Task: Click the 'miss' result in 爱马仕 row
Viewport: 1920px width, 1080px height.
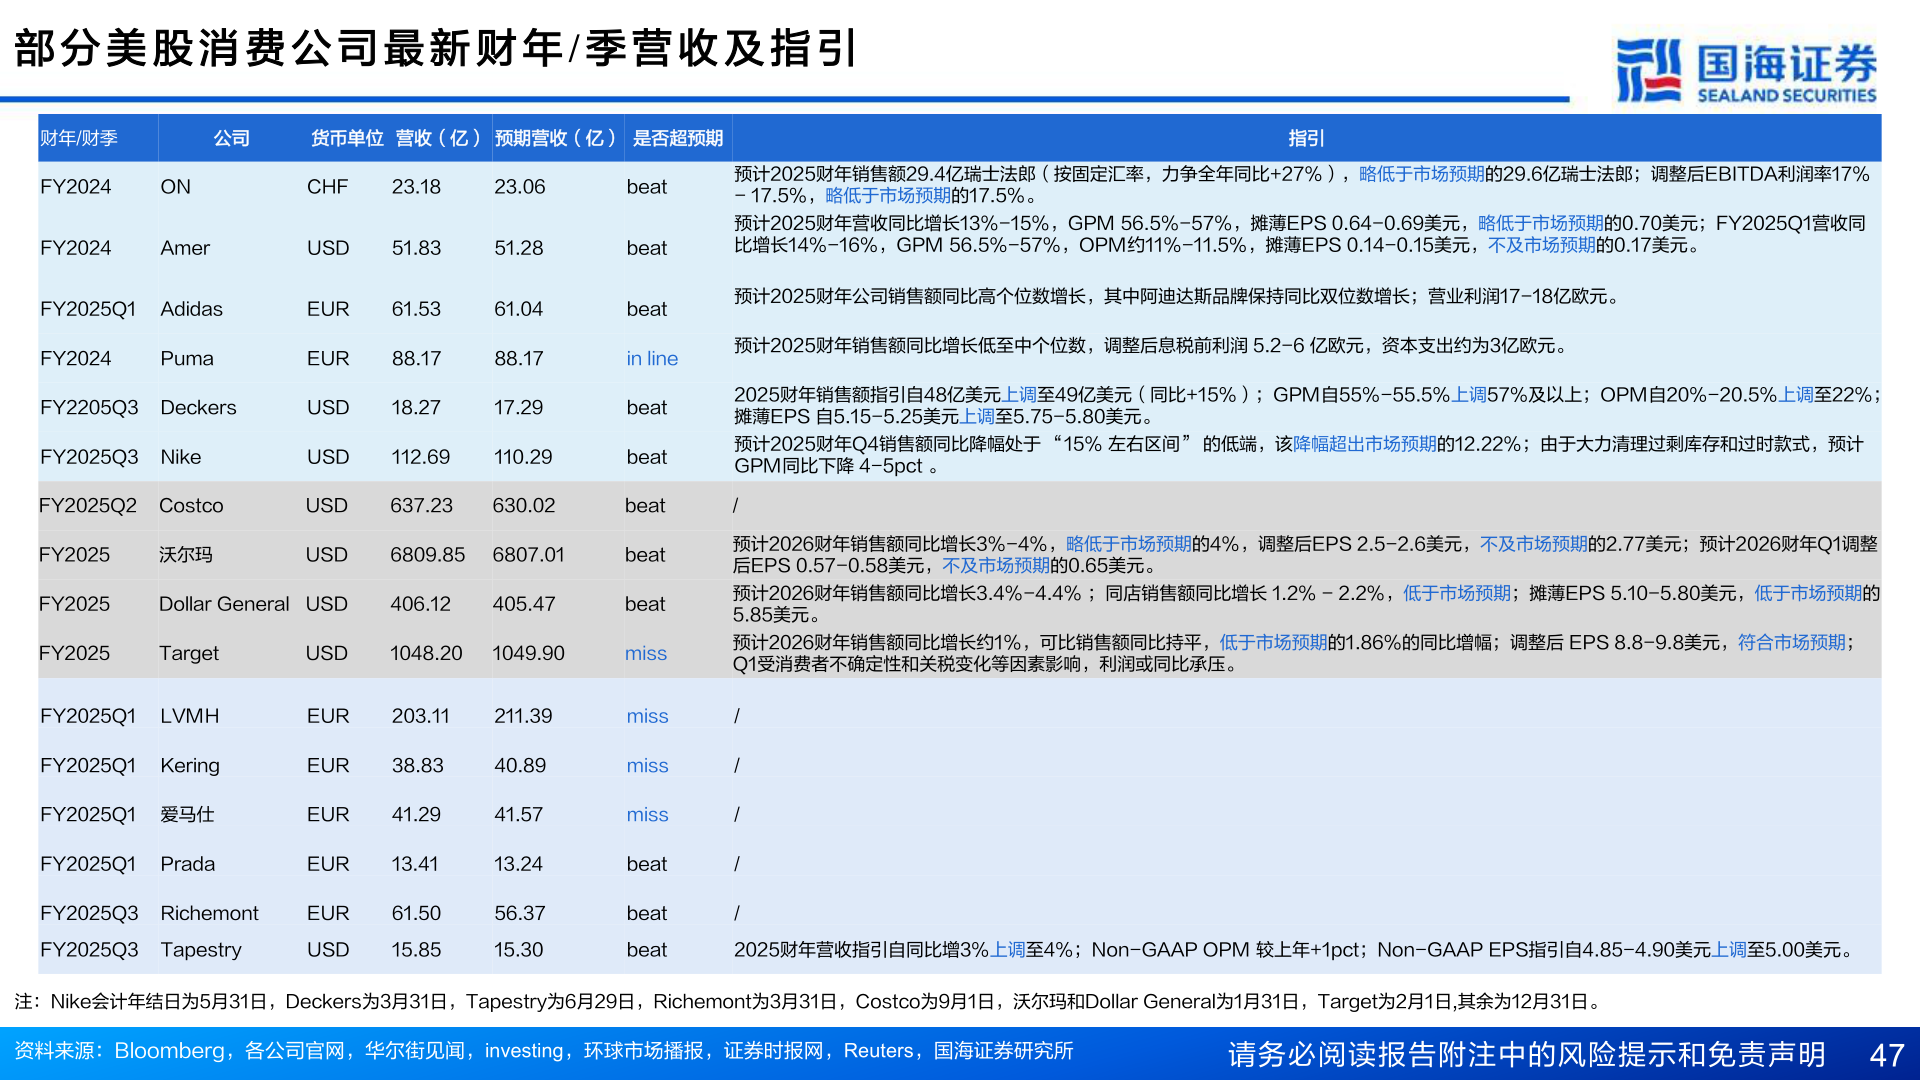Action: coord(647,815)
